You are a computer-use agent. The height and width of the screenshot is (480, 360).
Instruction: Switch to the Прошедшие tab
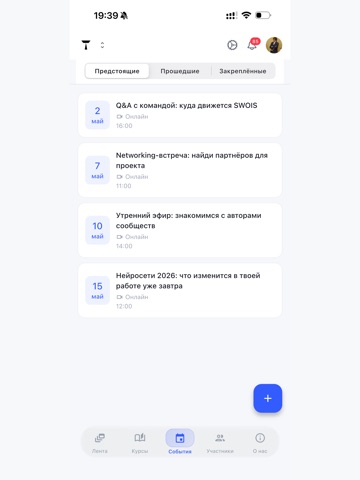(x=180, y=71)
